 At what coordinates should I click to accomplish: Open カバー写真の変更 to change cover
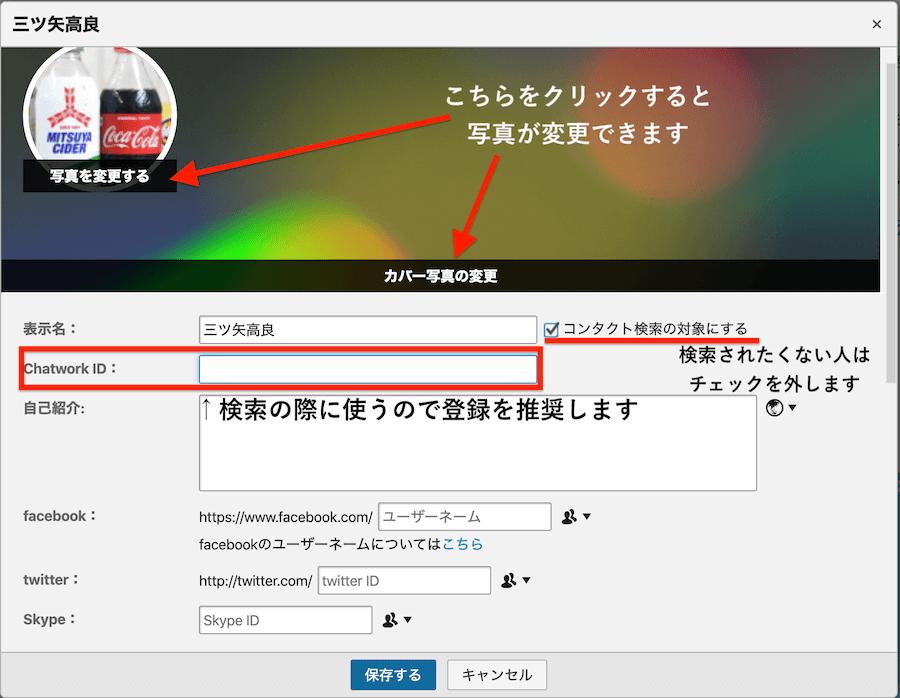pyautogui.click(x=440, y=276)
